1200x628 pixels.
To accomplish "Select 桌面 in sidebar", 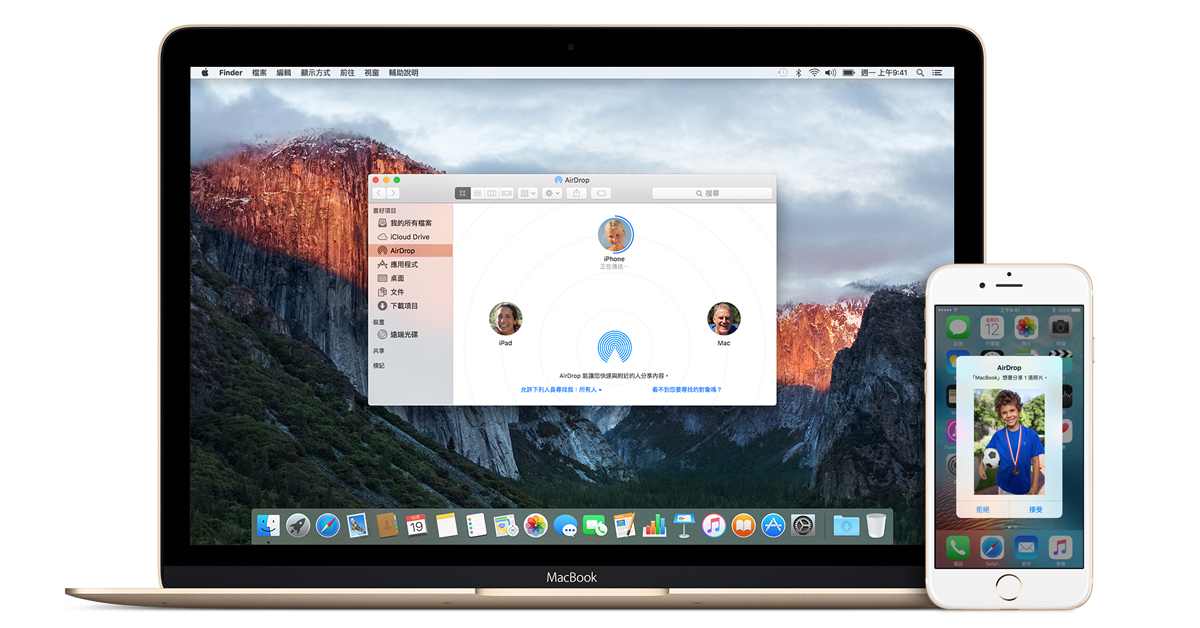I will pyautogui.click(x=411, y=279).
